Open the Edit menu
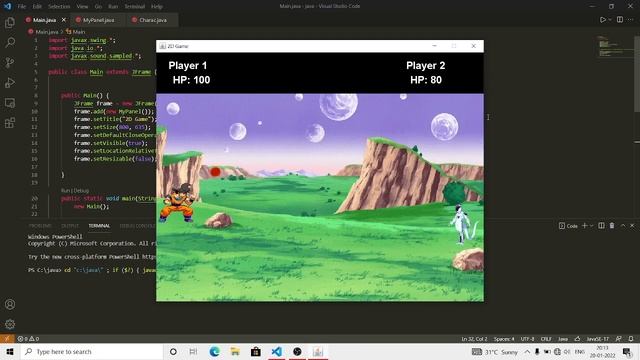Screen dimensions: 640x360 point(37,7)
